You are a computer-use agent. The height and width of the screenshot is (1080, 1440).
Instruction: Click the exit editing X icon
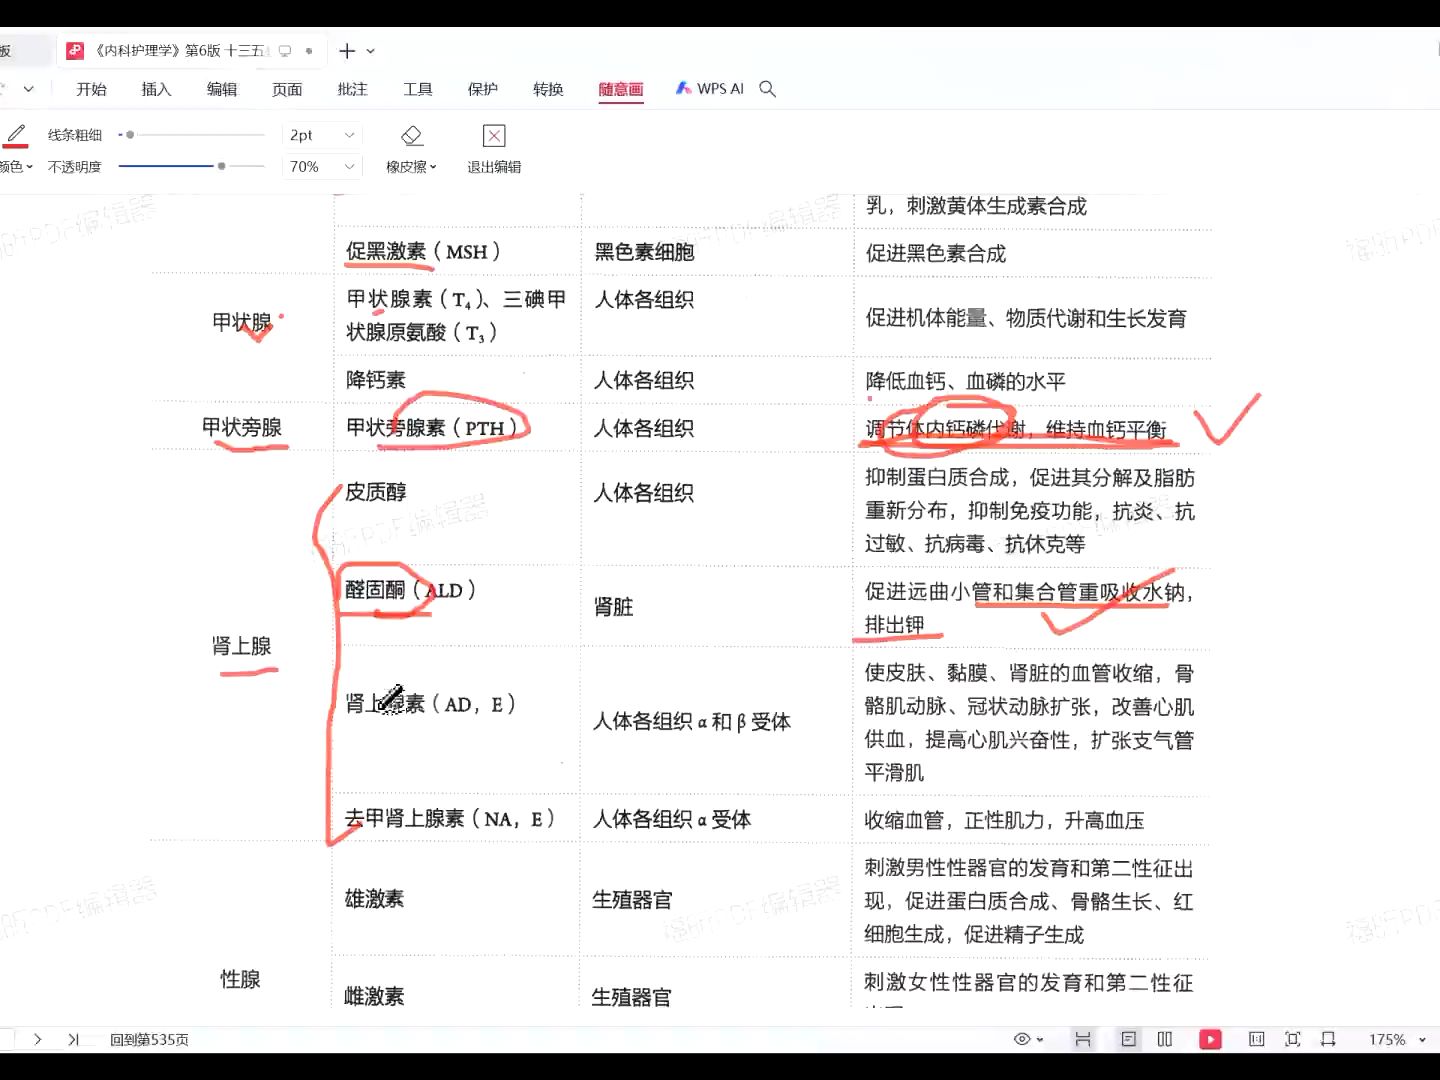[494, 135]
